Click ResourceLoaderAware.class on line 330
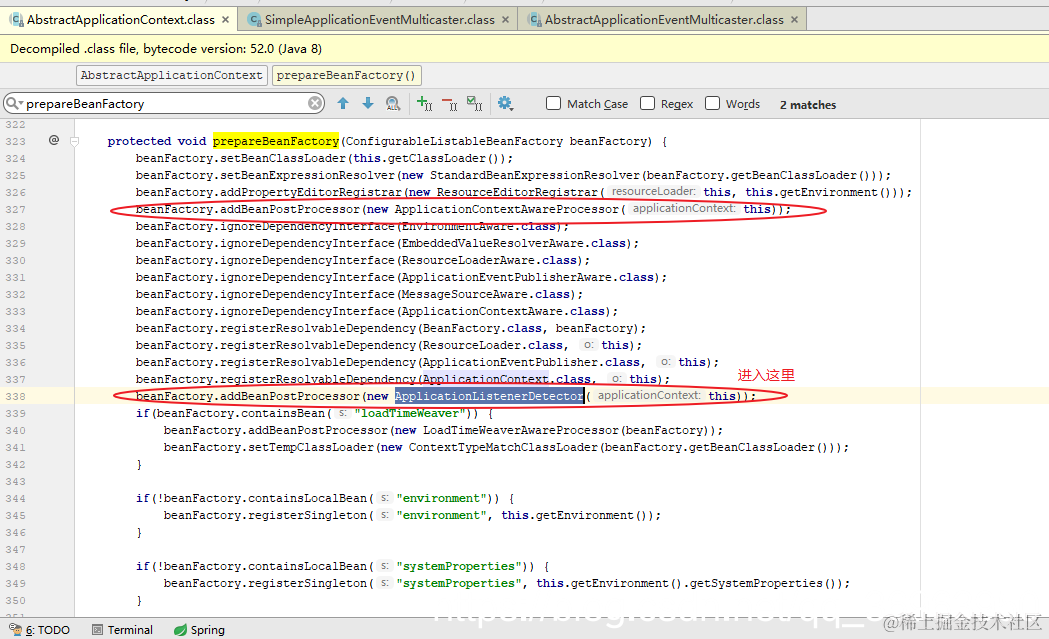Screen dimensions: 1049x639 (489, 260)
